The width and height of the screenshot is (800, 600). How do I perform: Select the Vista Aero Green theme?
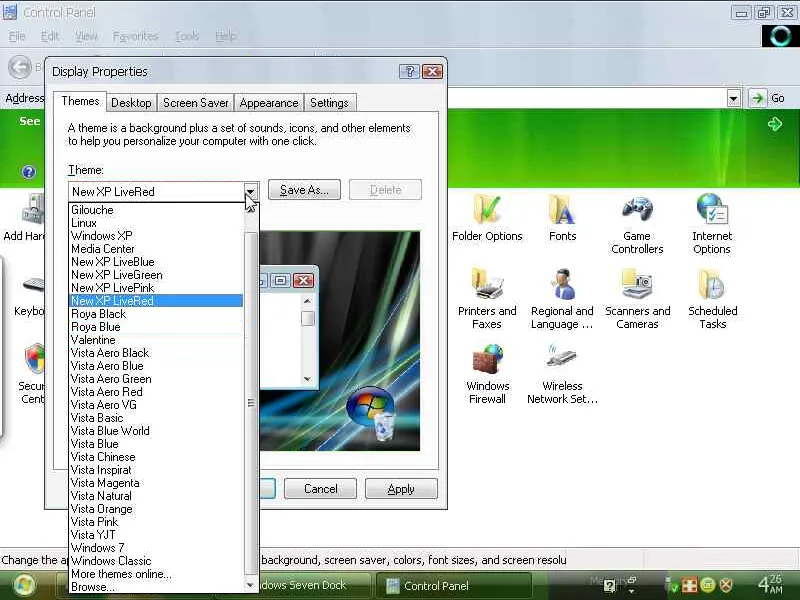pos(156,379)
